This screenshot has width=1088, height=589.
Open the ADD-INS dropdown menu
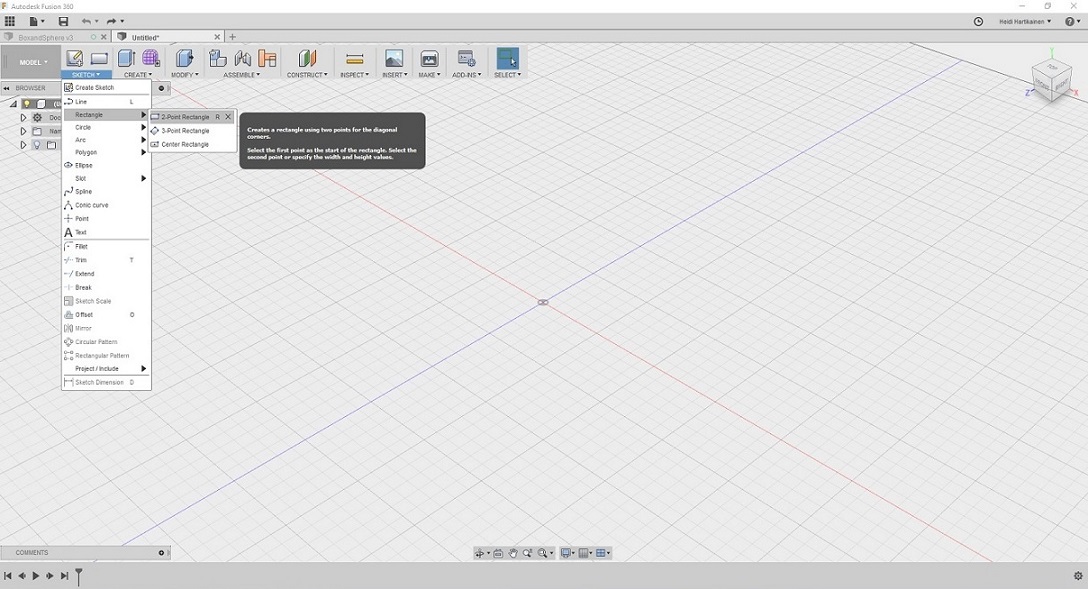click(466, 74)
